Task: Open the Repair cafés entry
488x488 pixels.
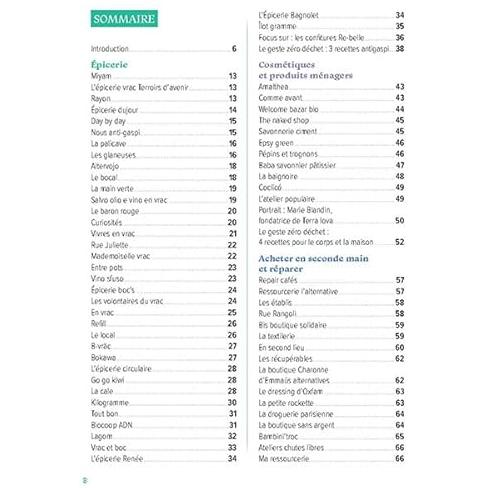Action: (331, 280)
